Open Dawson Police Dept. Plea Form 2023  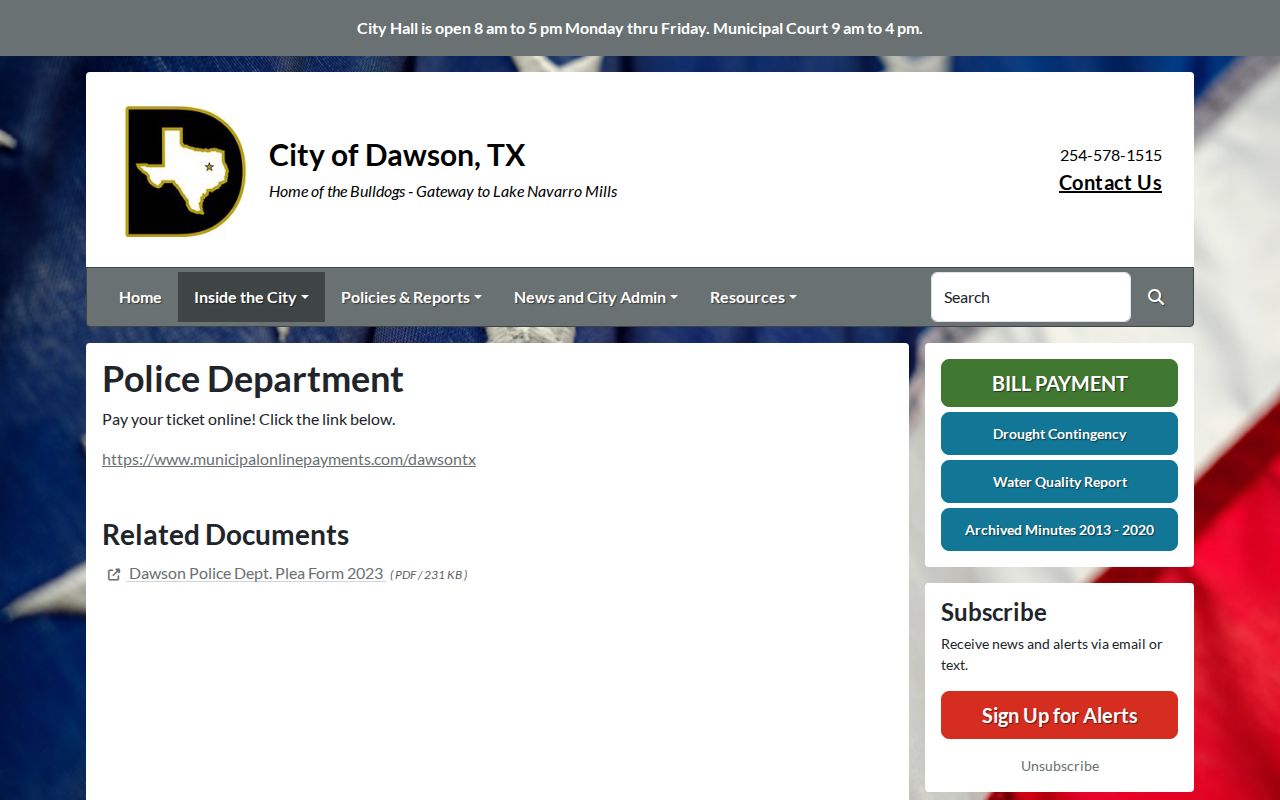(x=256, y=573)
